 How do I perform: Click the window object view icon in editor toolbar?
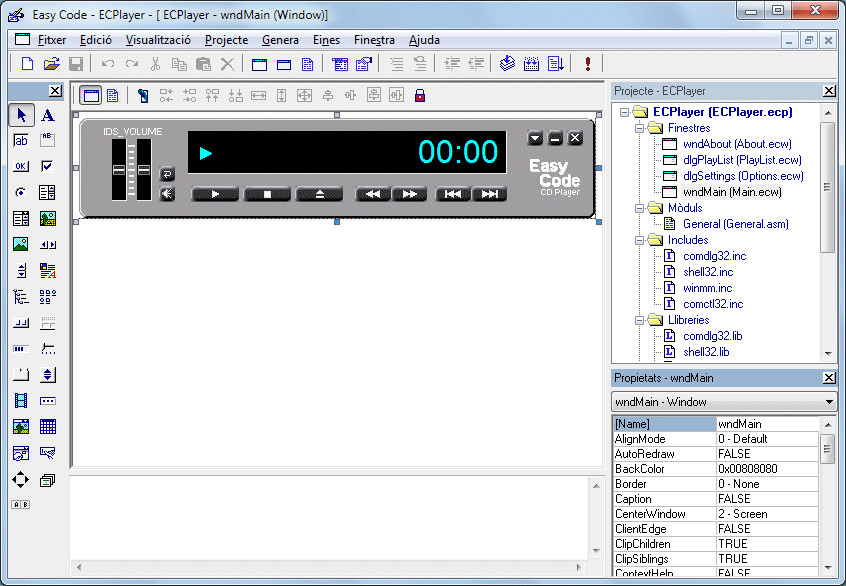pyautogui.click(x=91, y=96)
